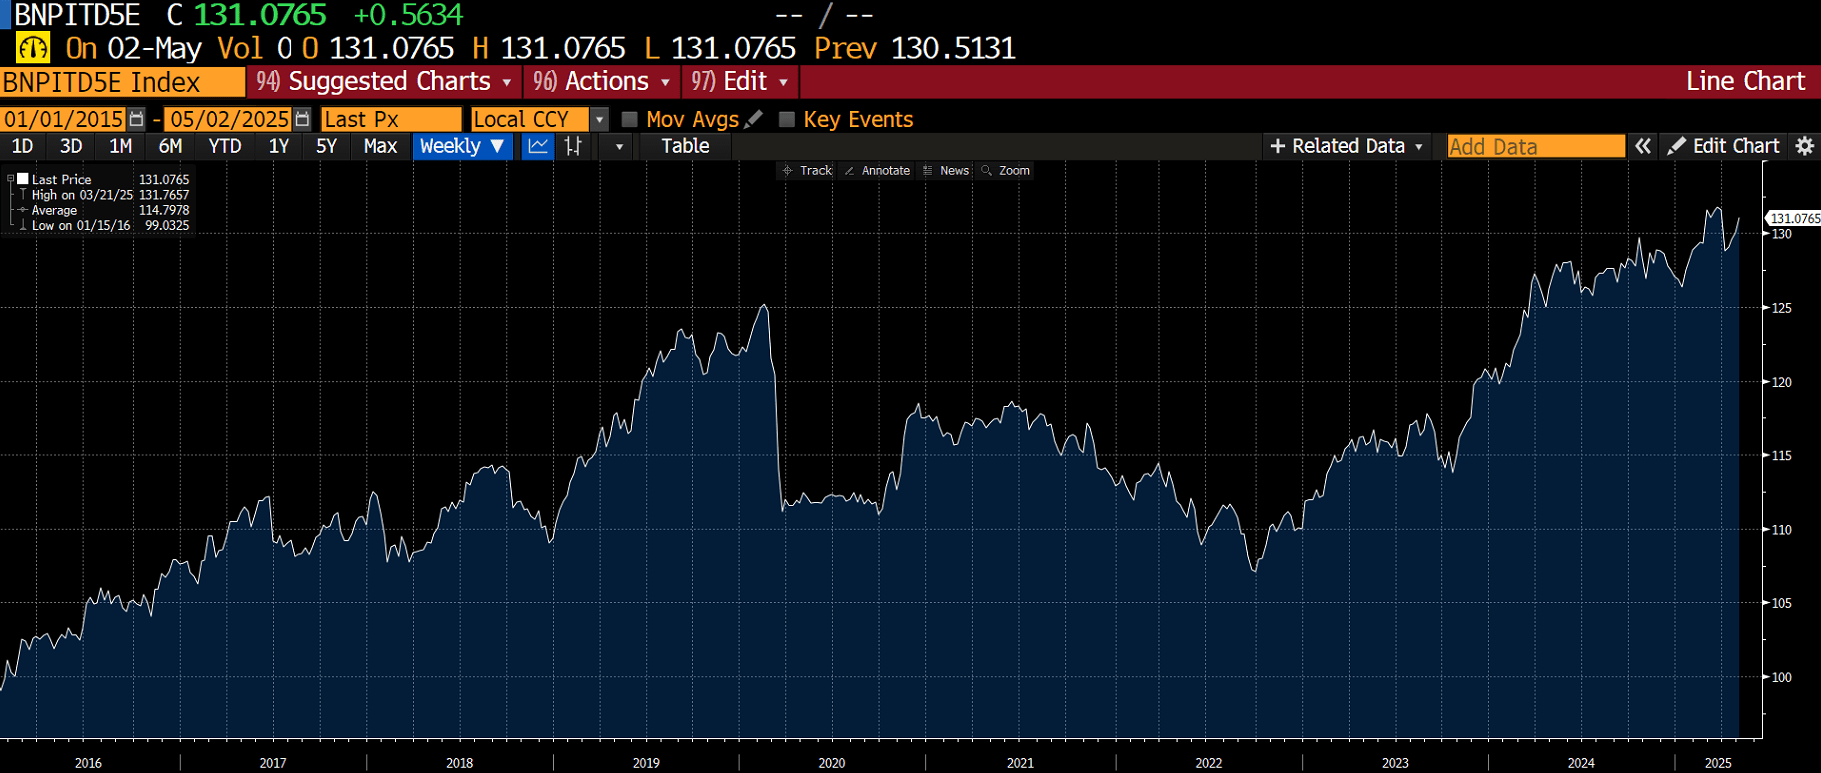
Task: Open the start date calendar picker
Action: pyautogui.click(x=137, y=119)
